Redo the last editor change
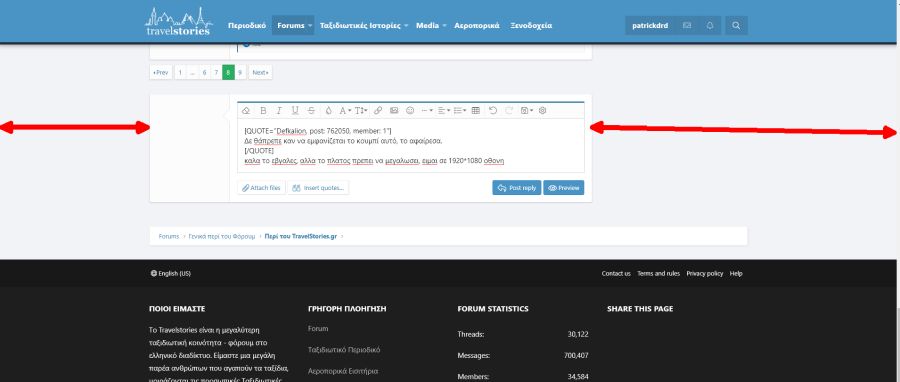This screenshot has height=382, width=900. click(x=509, y=111)
